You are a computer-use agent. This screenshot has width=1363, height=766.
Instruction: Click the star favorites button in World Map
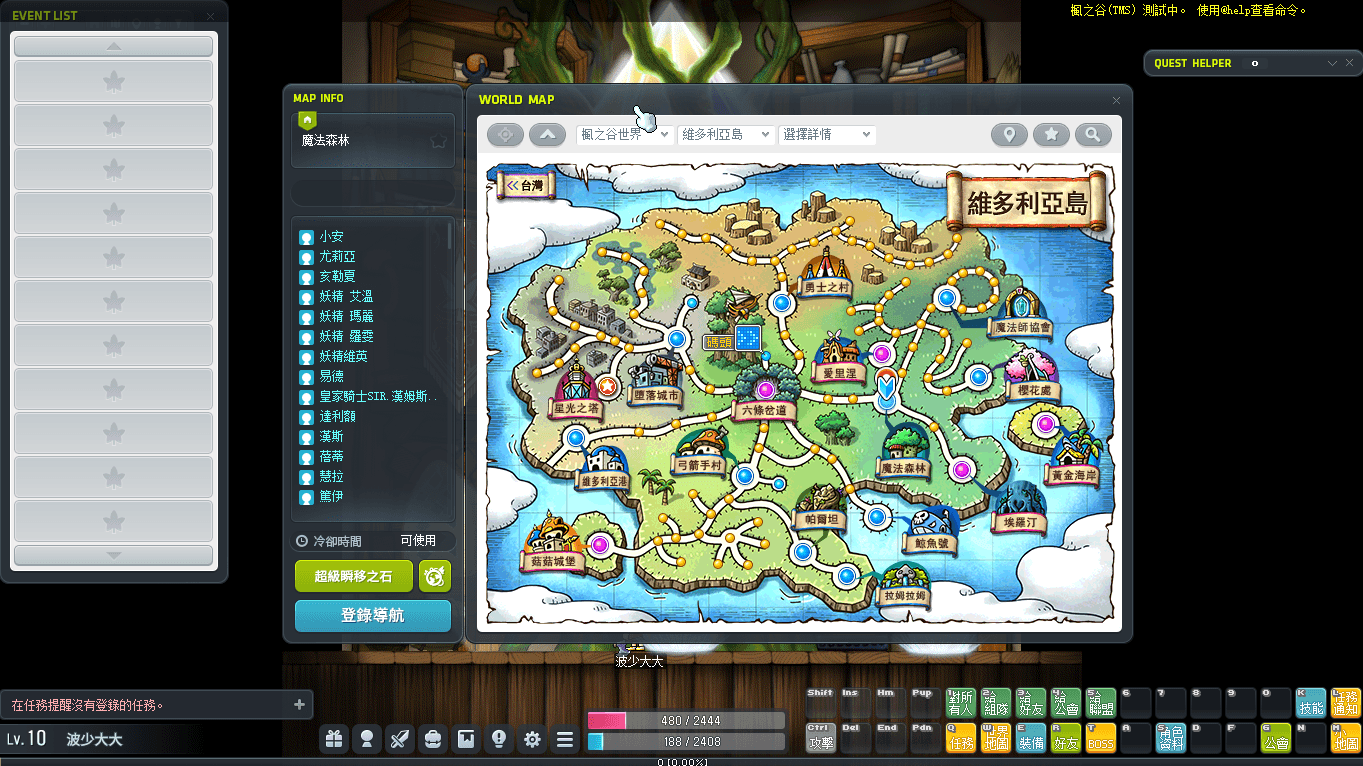click(1051, 134)
